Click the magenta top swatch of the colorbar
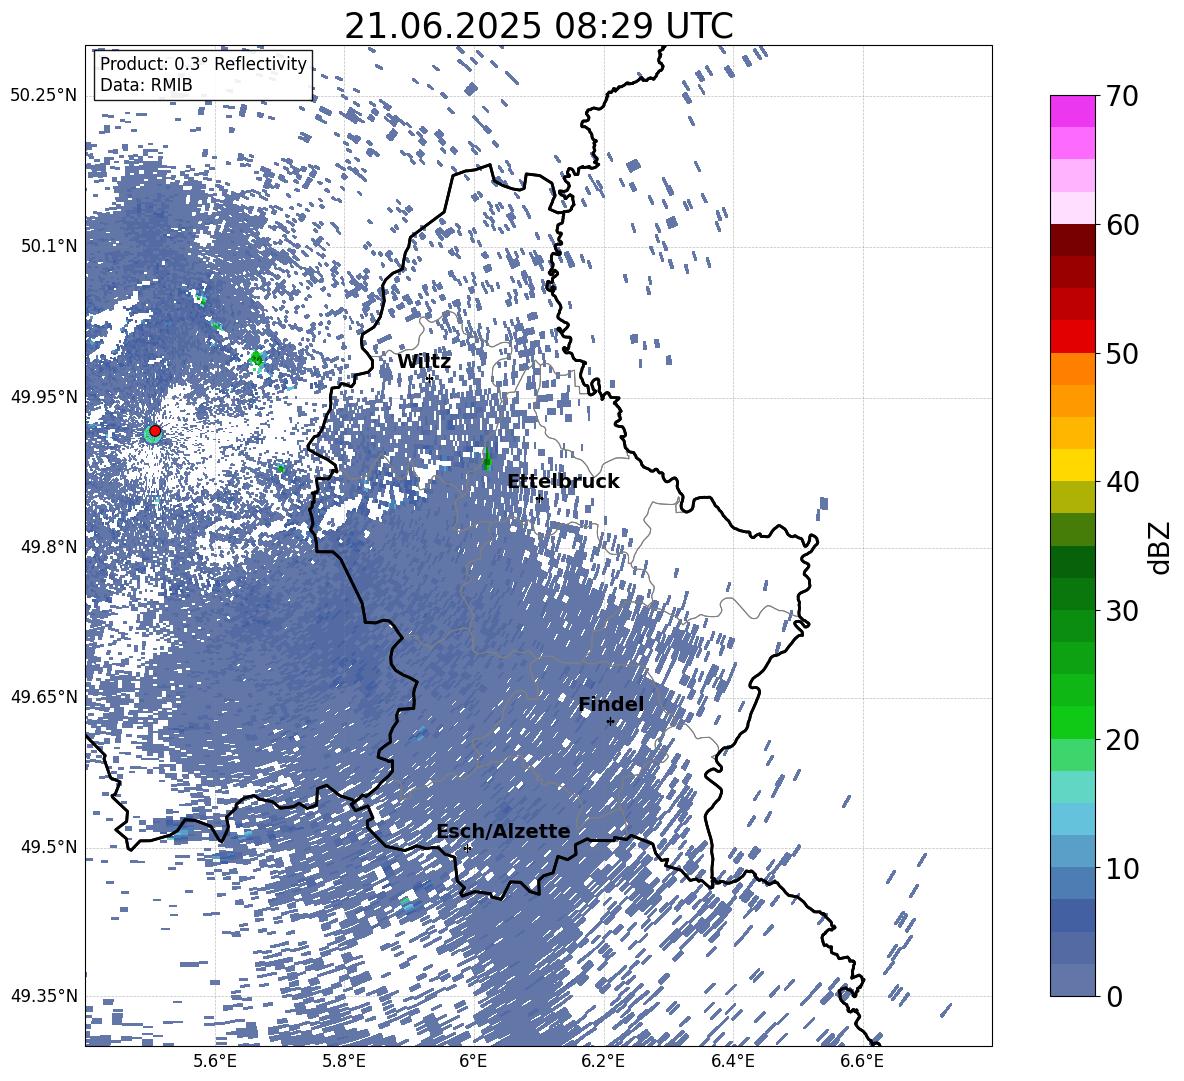The height and width of the screenshot is (1081, 1184). pos(1072,111)
